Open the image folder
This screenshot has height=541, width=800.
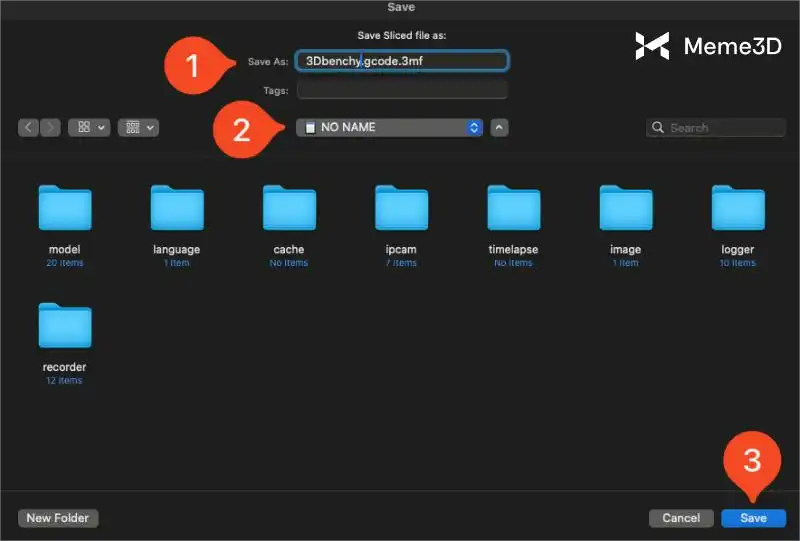[x=625, y=208]
